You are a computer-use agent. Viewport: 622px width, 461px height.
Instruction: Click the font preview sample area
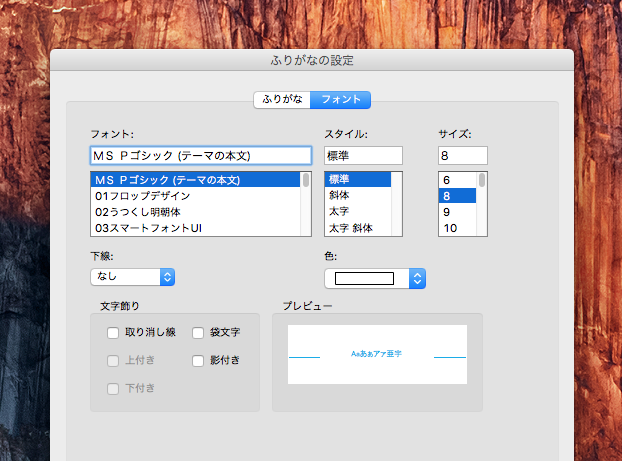point(377,354)
